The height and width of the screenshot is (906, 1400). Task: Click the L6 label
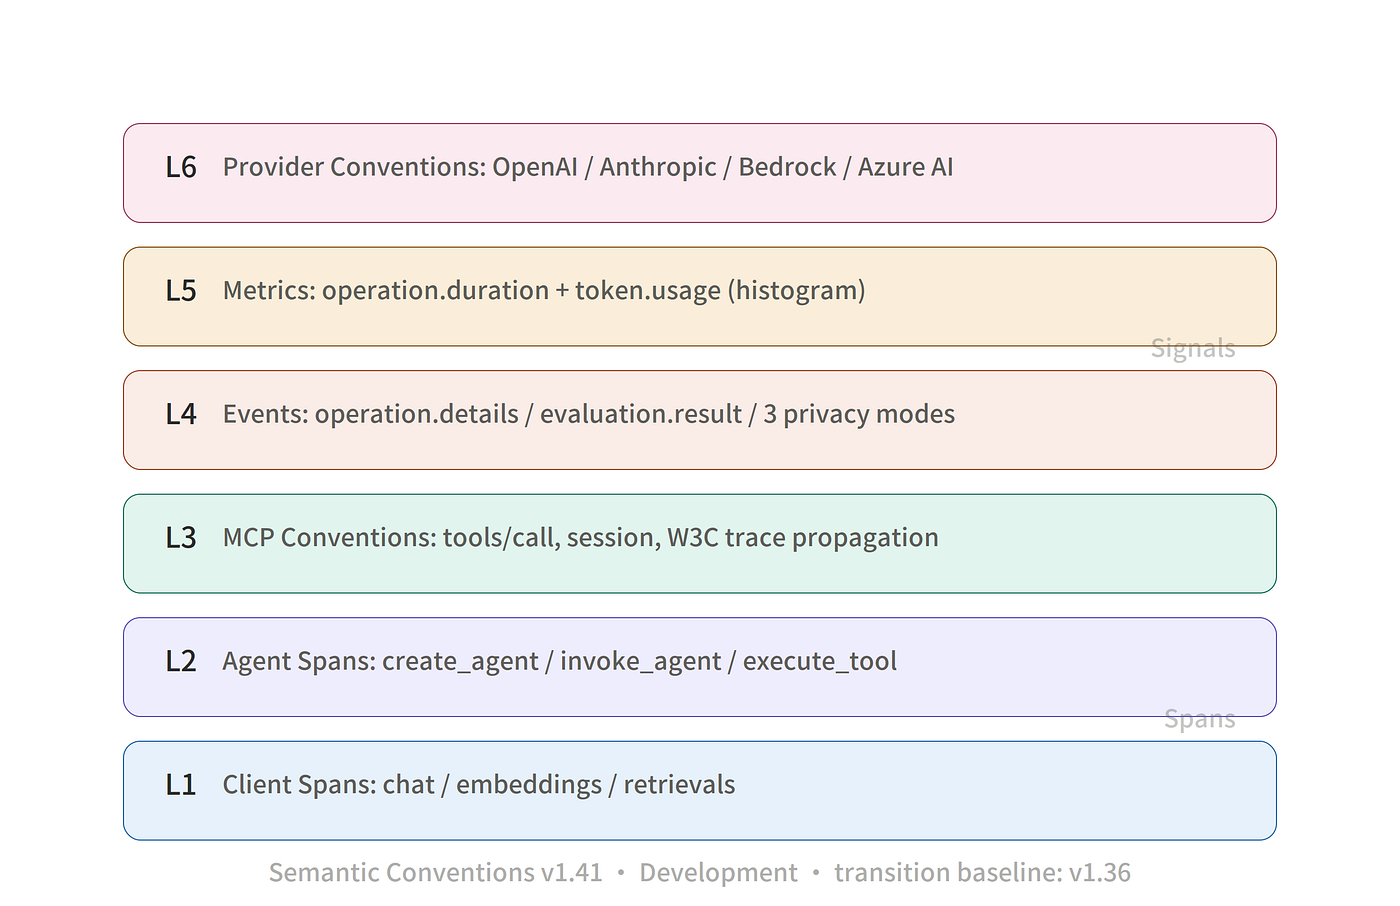[x=181, y=167]
